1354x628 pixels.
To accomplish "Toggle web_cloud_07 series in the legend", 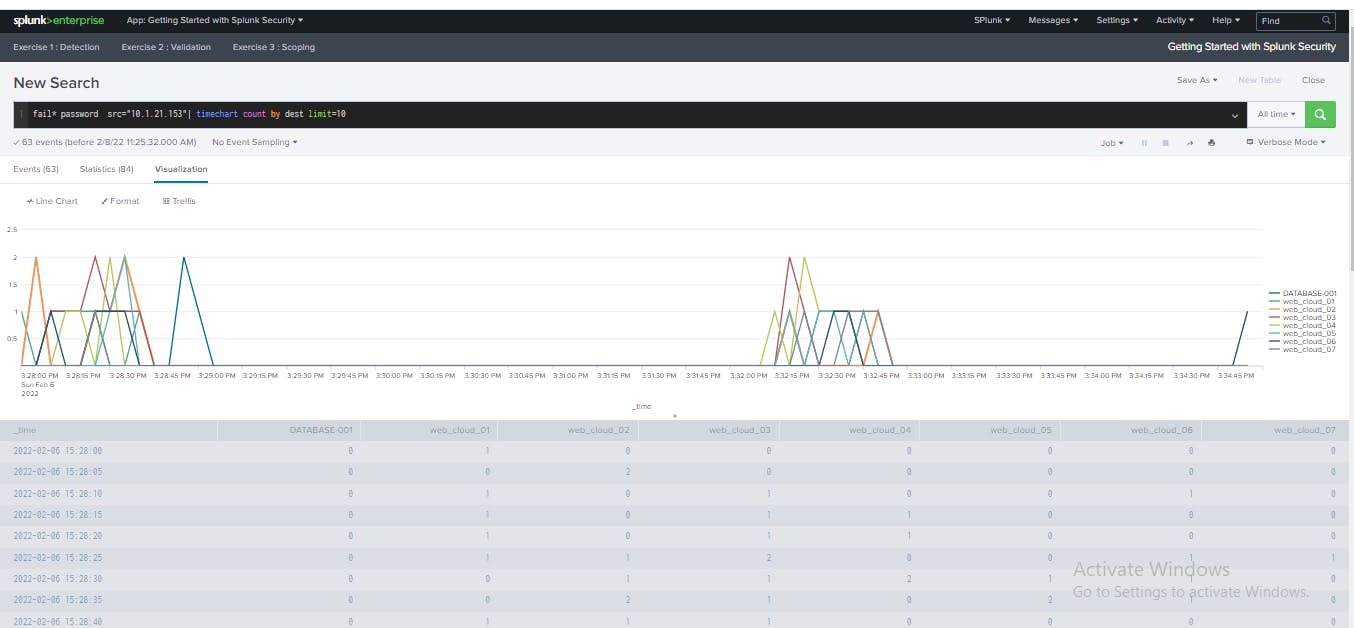I will click(1302, 349).
